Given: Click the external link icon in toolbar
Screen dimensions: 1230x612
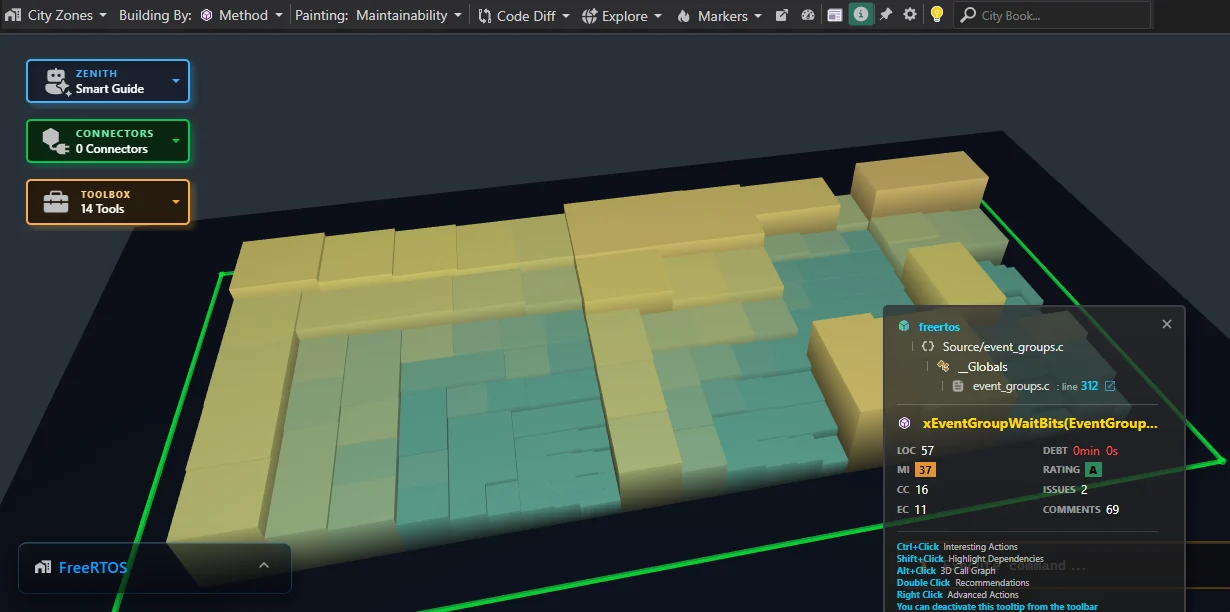Looking at the screenshot, I should pyautogui.click(x=782, y=15).
